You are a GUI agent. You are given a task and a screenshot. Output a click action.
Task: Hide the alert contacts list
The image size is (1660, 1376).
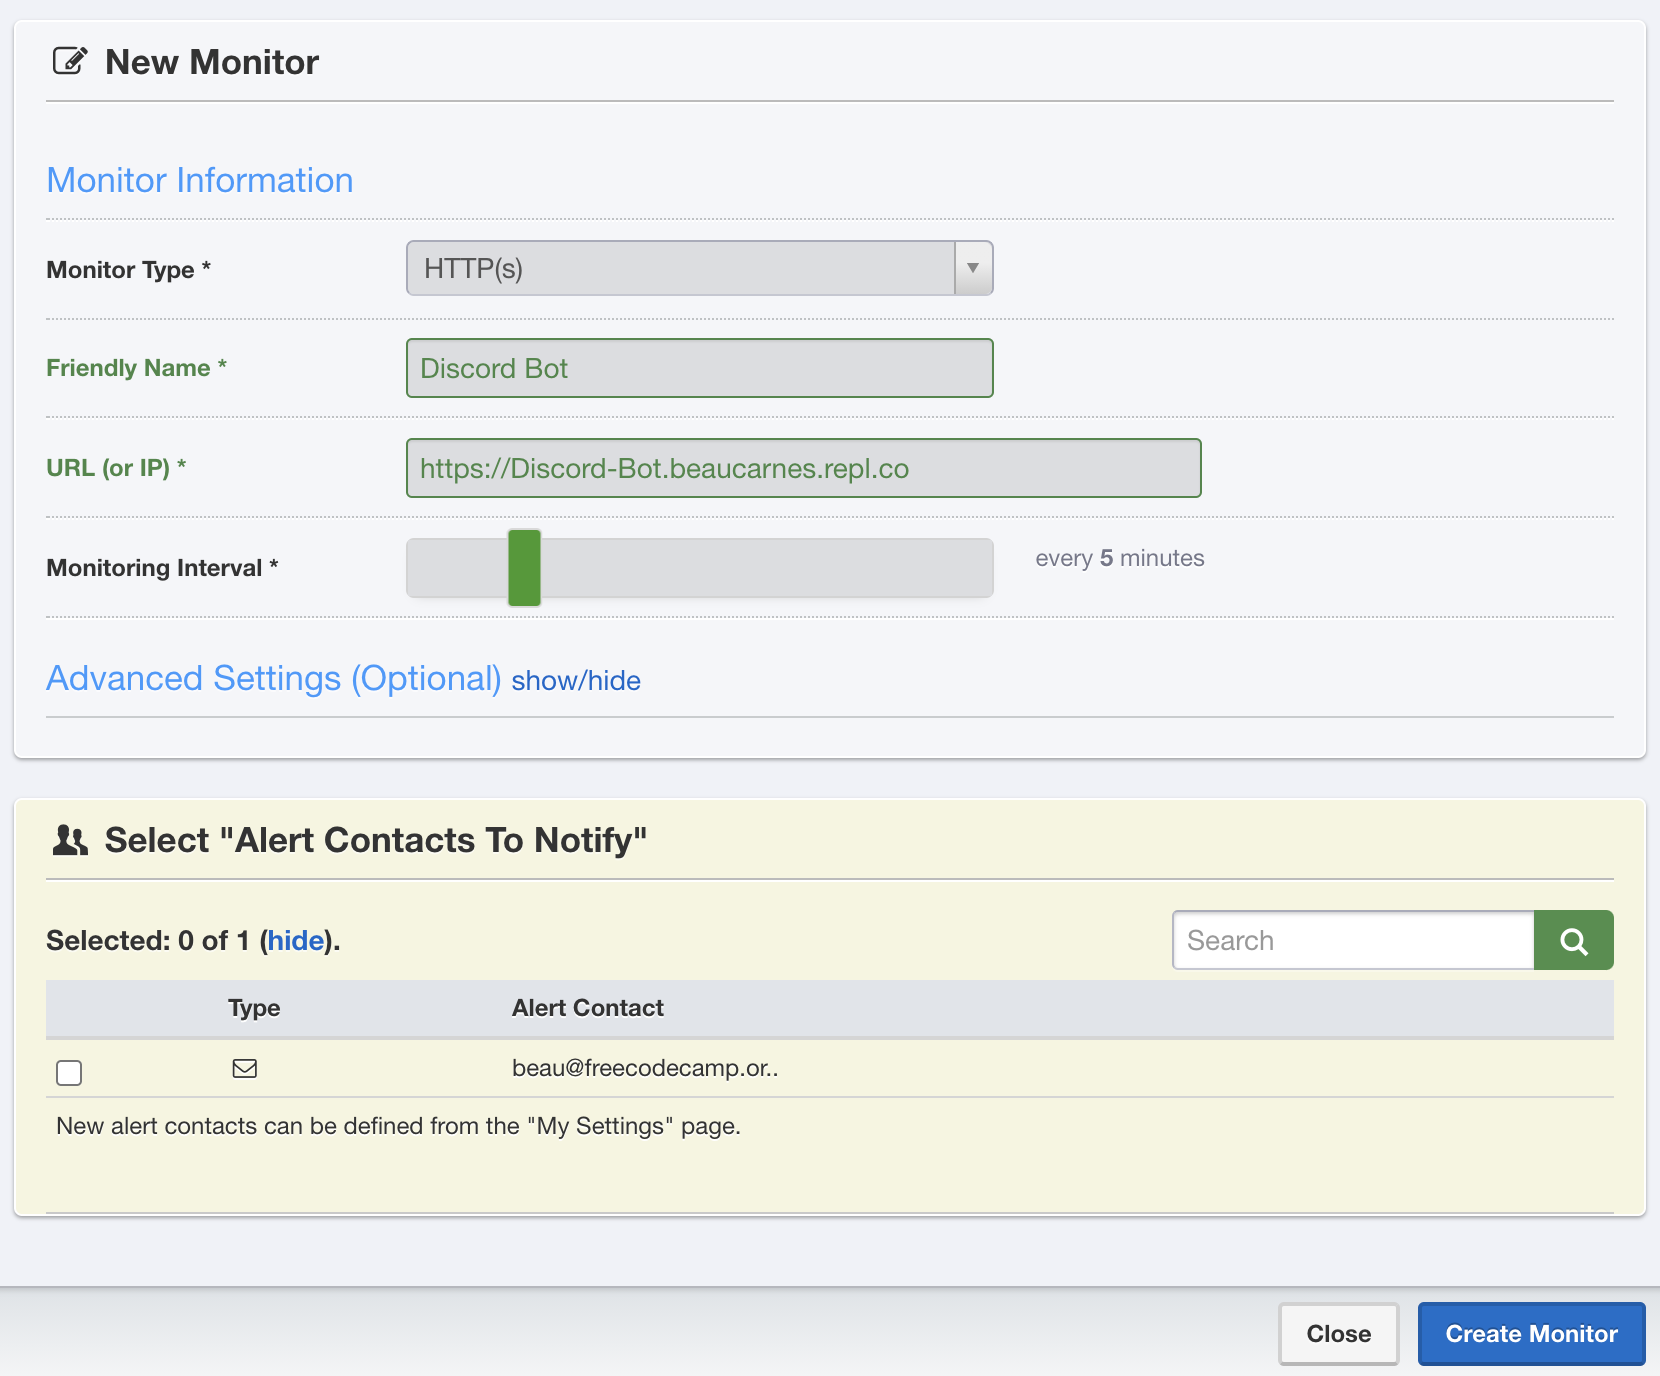point(296,941)
